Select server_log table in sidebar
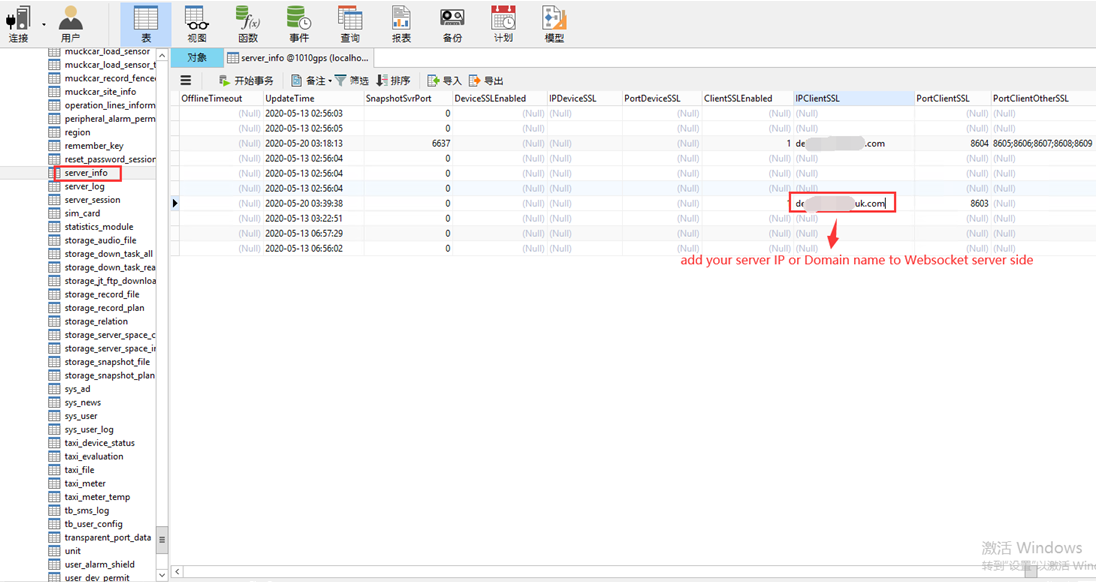Image resolution: width=1096 pixels, height=582 pixels. tap(85, 187)
